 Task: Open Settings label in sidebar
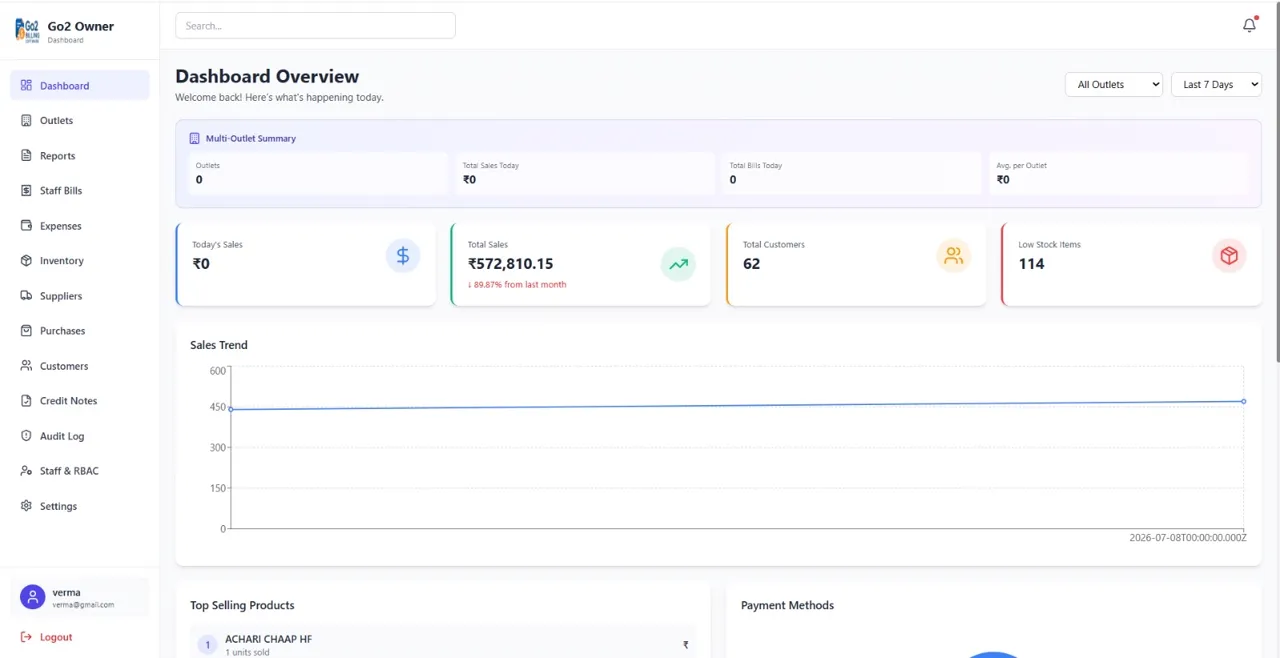[58, 506]
